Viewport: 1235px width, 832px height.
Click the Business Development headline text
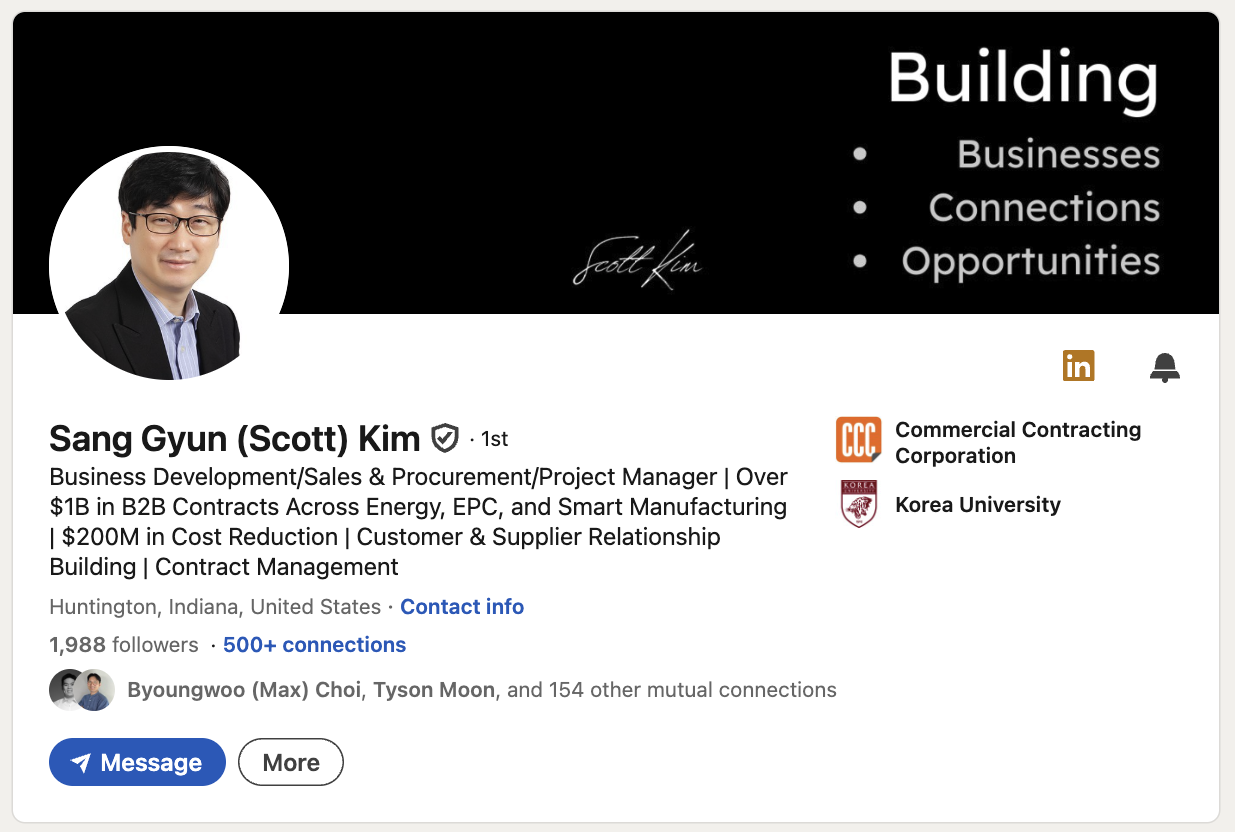418,522
